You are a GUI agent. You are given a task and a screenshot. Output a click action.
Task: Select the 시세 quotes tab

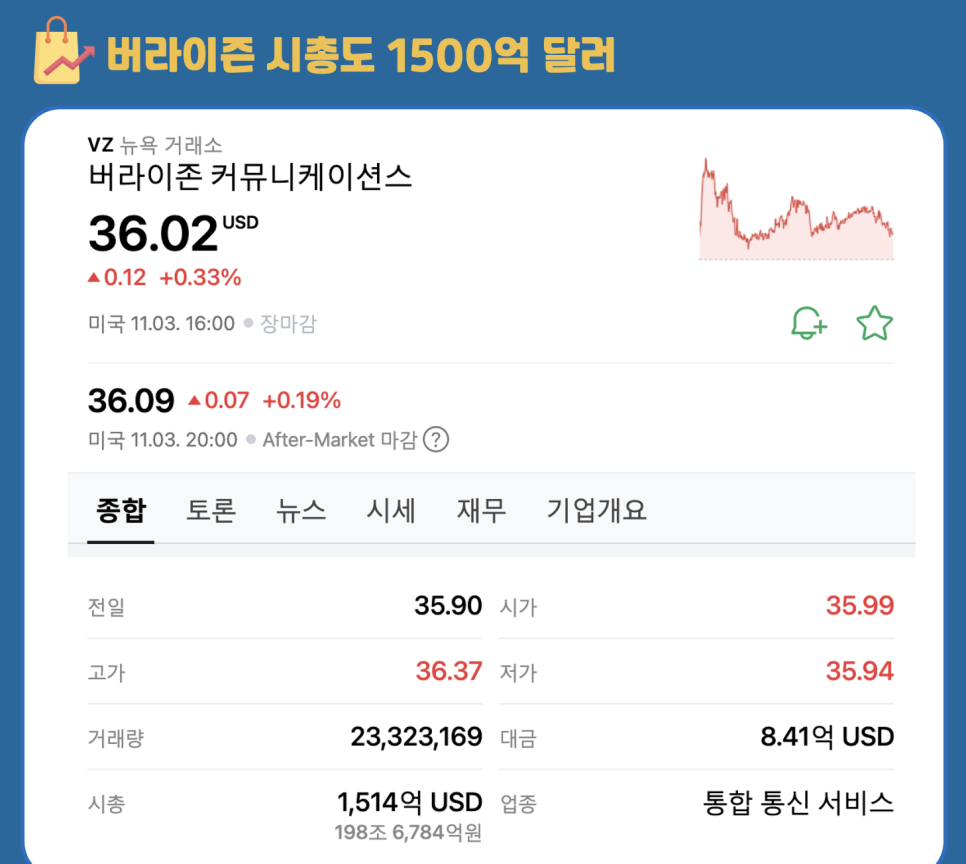(390, 511)
